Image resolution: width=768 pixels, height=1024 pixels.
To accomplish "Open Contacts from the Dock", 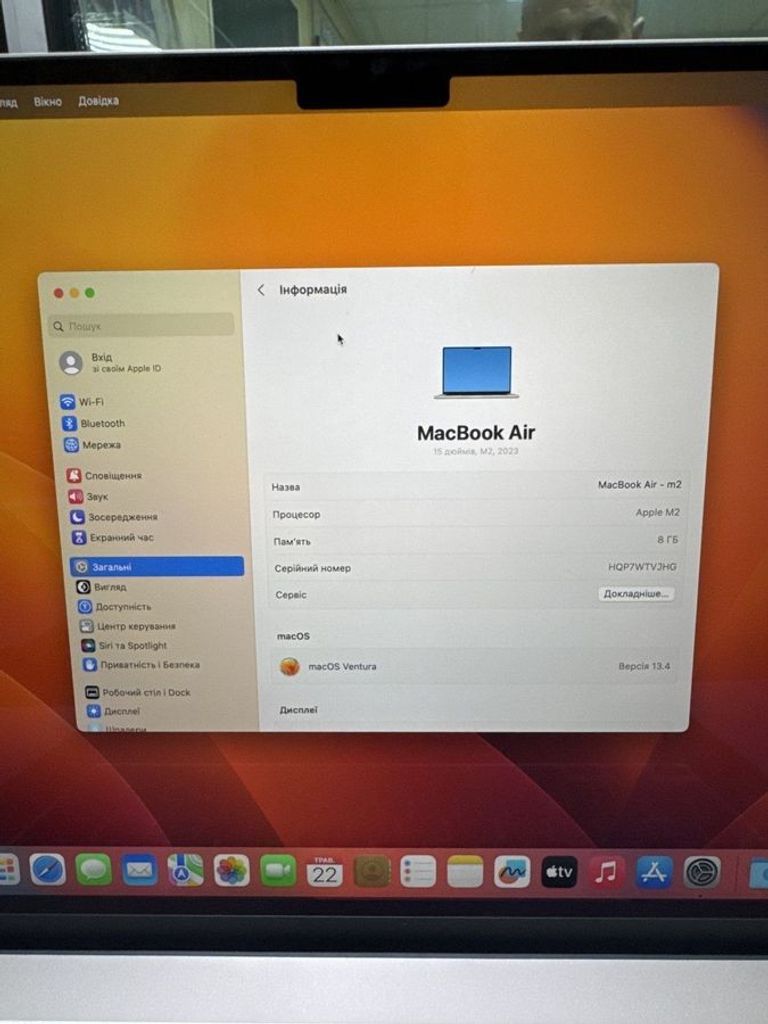I will click(x=372, y=871).
